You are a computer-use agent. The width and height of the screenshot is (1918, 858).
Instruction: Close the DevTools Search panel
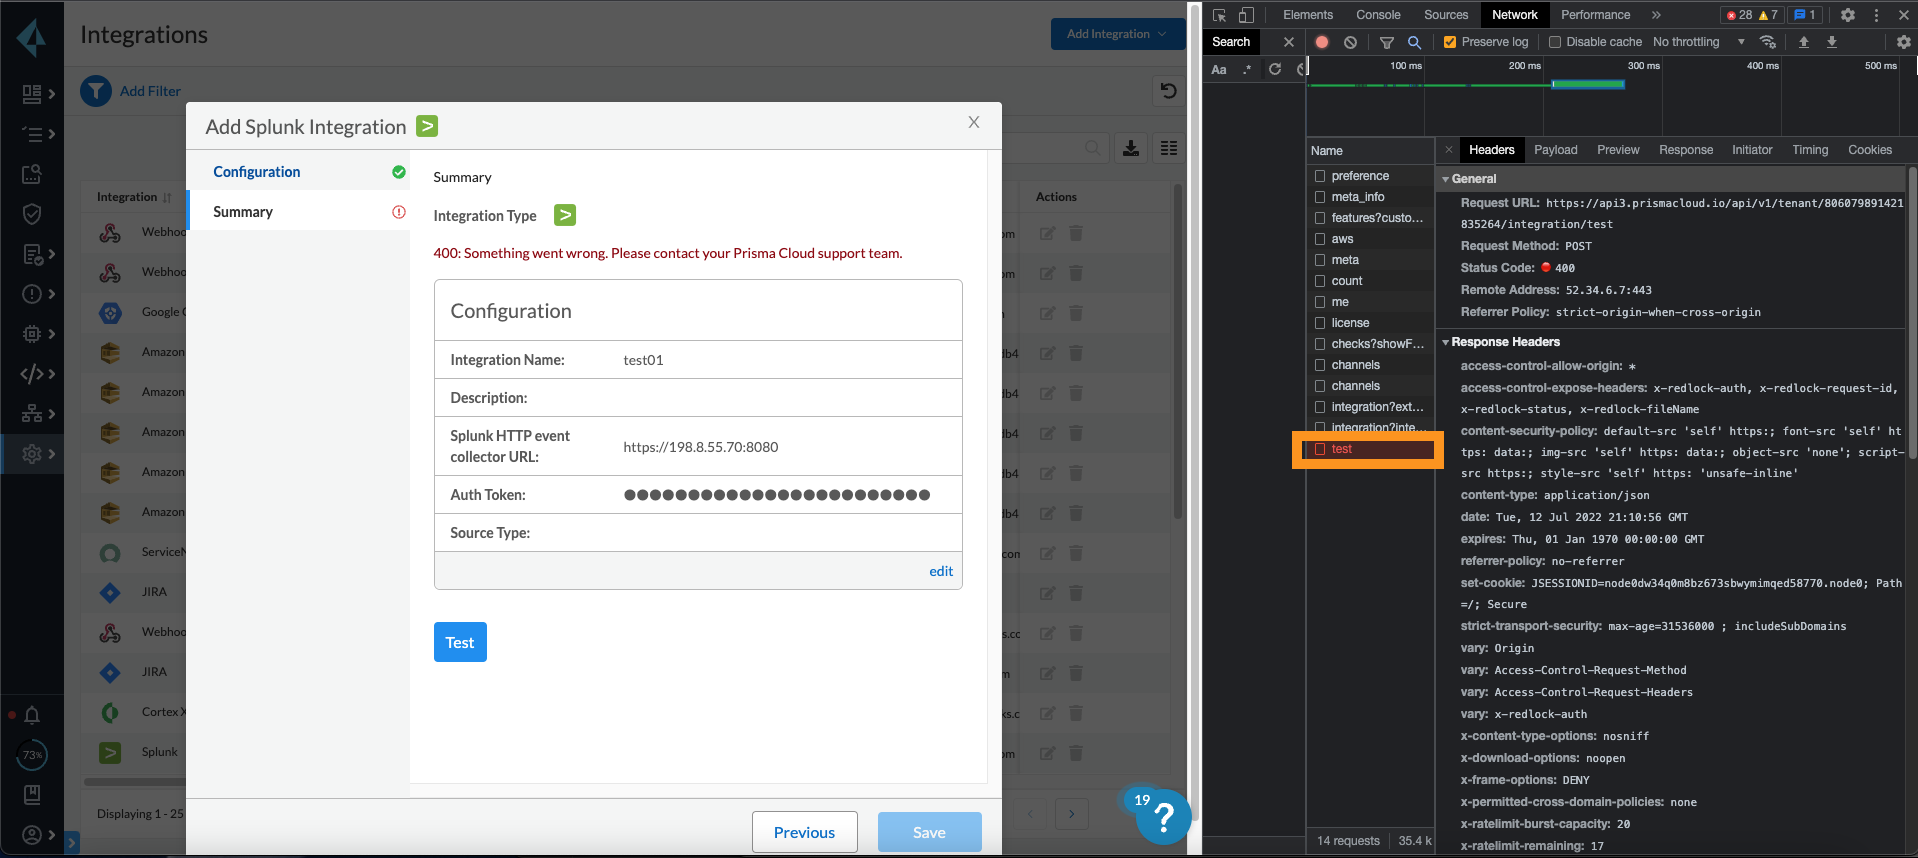pyautogui.click(x=1289, y=42)
